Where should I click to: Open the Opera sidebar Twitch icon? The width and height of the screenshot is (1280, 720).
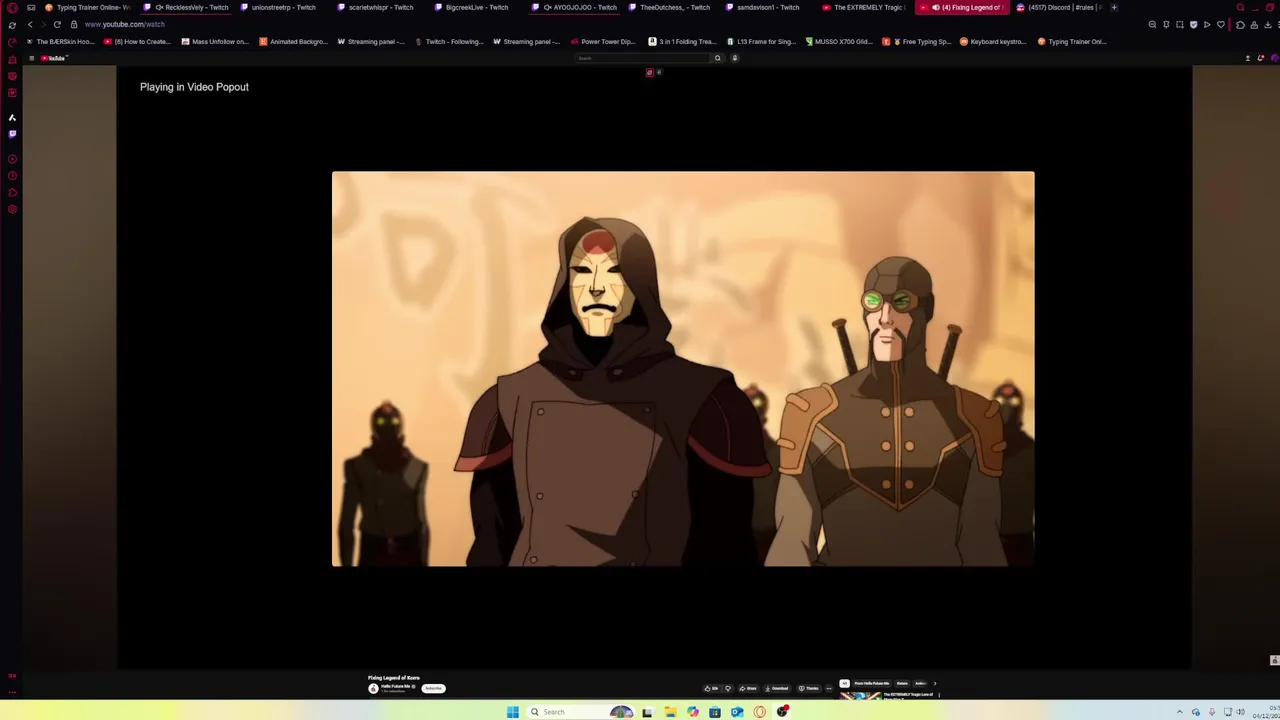12,134
